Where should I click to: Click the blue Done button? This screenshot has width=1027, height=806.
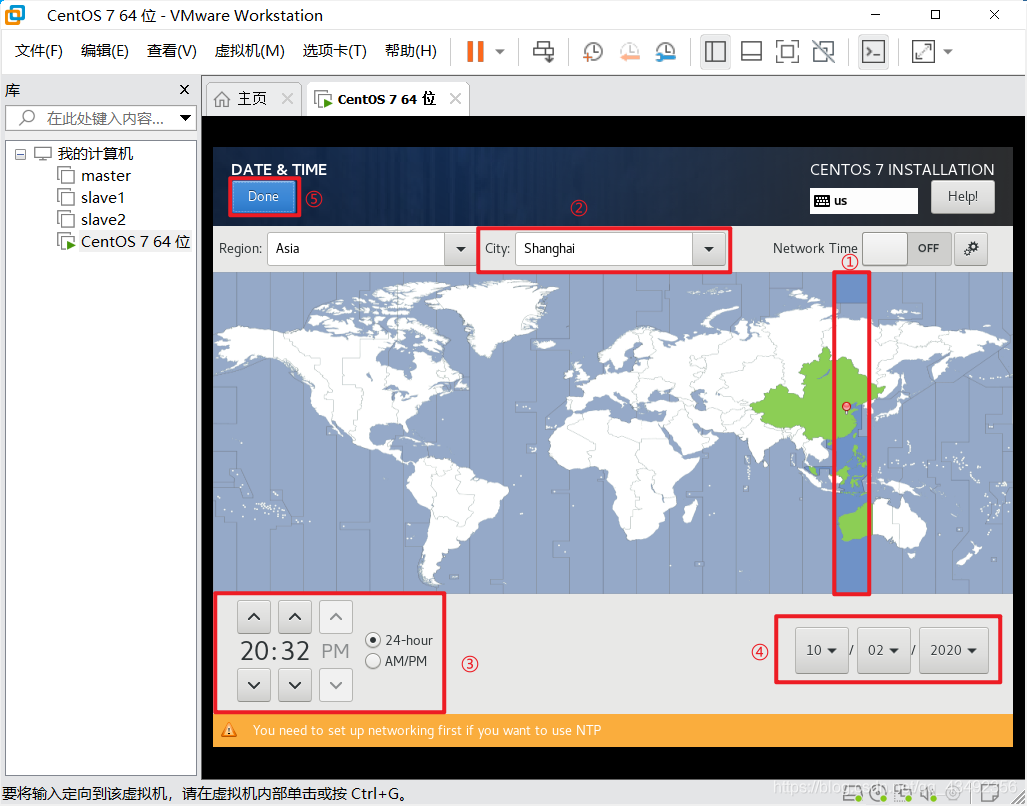[263, 196]
